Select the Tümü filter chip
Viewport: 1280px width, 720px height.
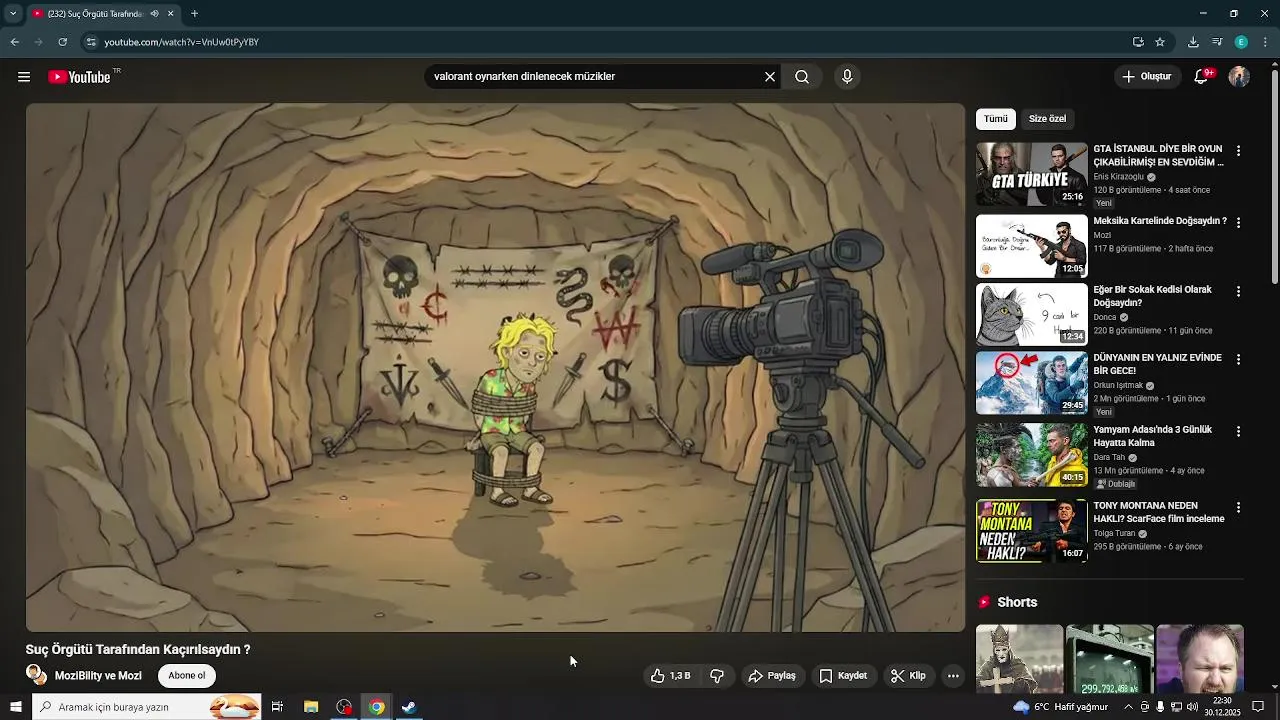click(996, 119)
